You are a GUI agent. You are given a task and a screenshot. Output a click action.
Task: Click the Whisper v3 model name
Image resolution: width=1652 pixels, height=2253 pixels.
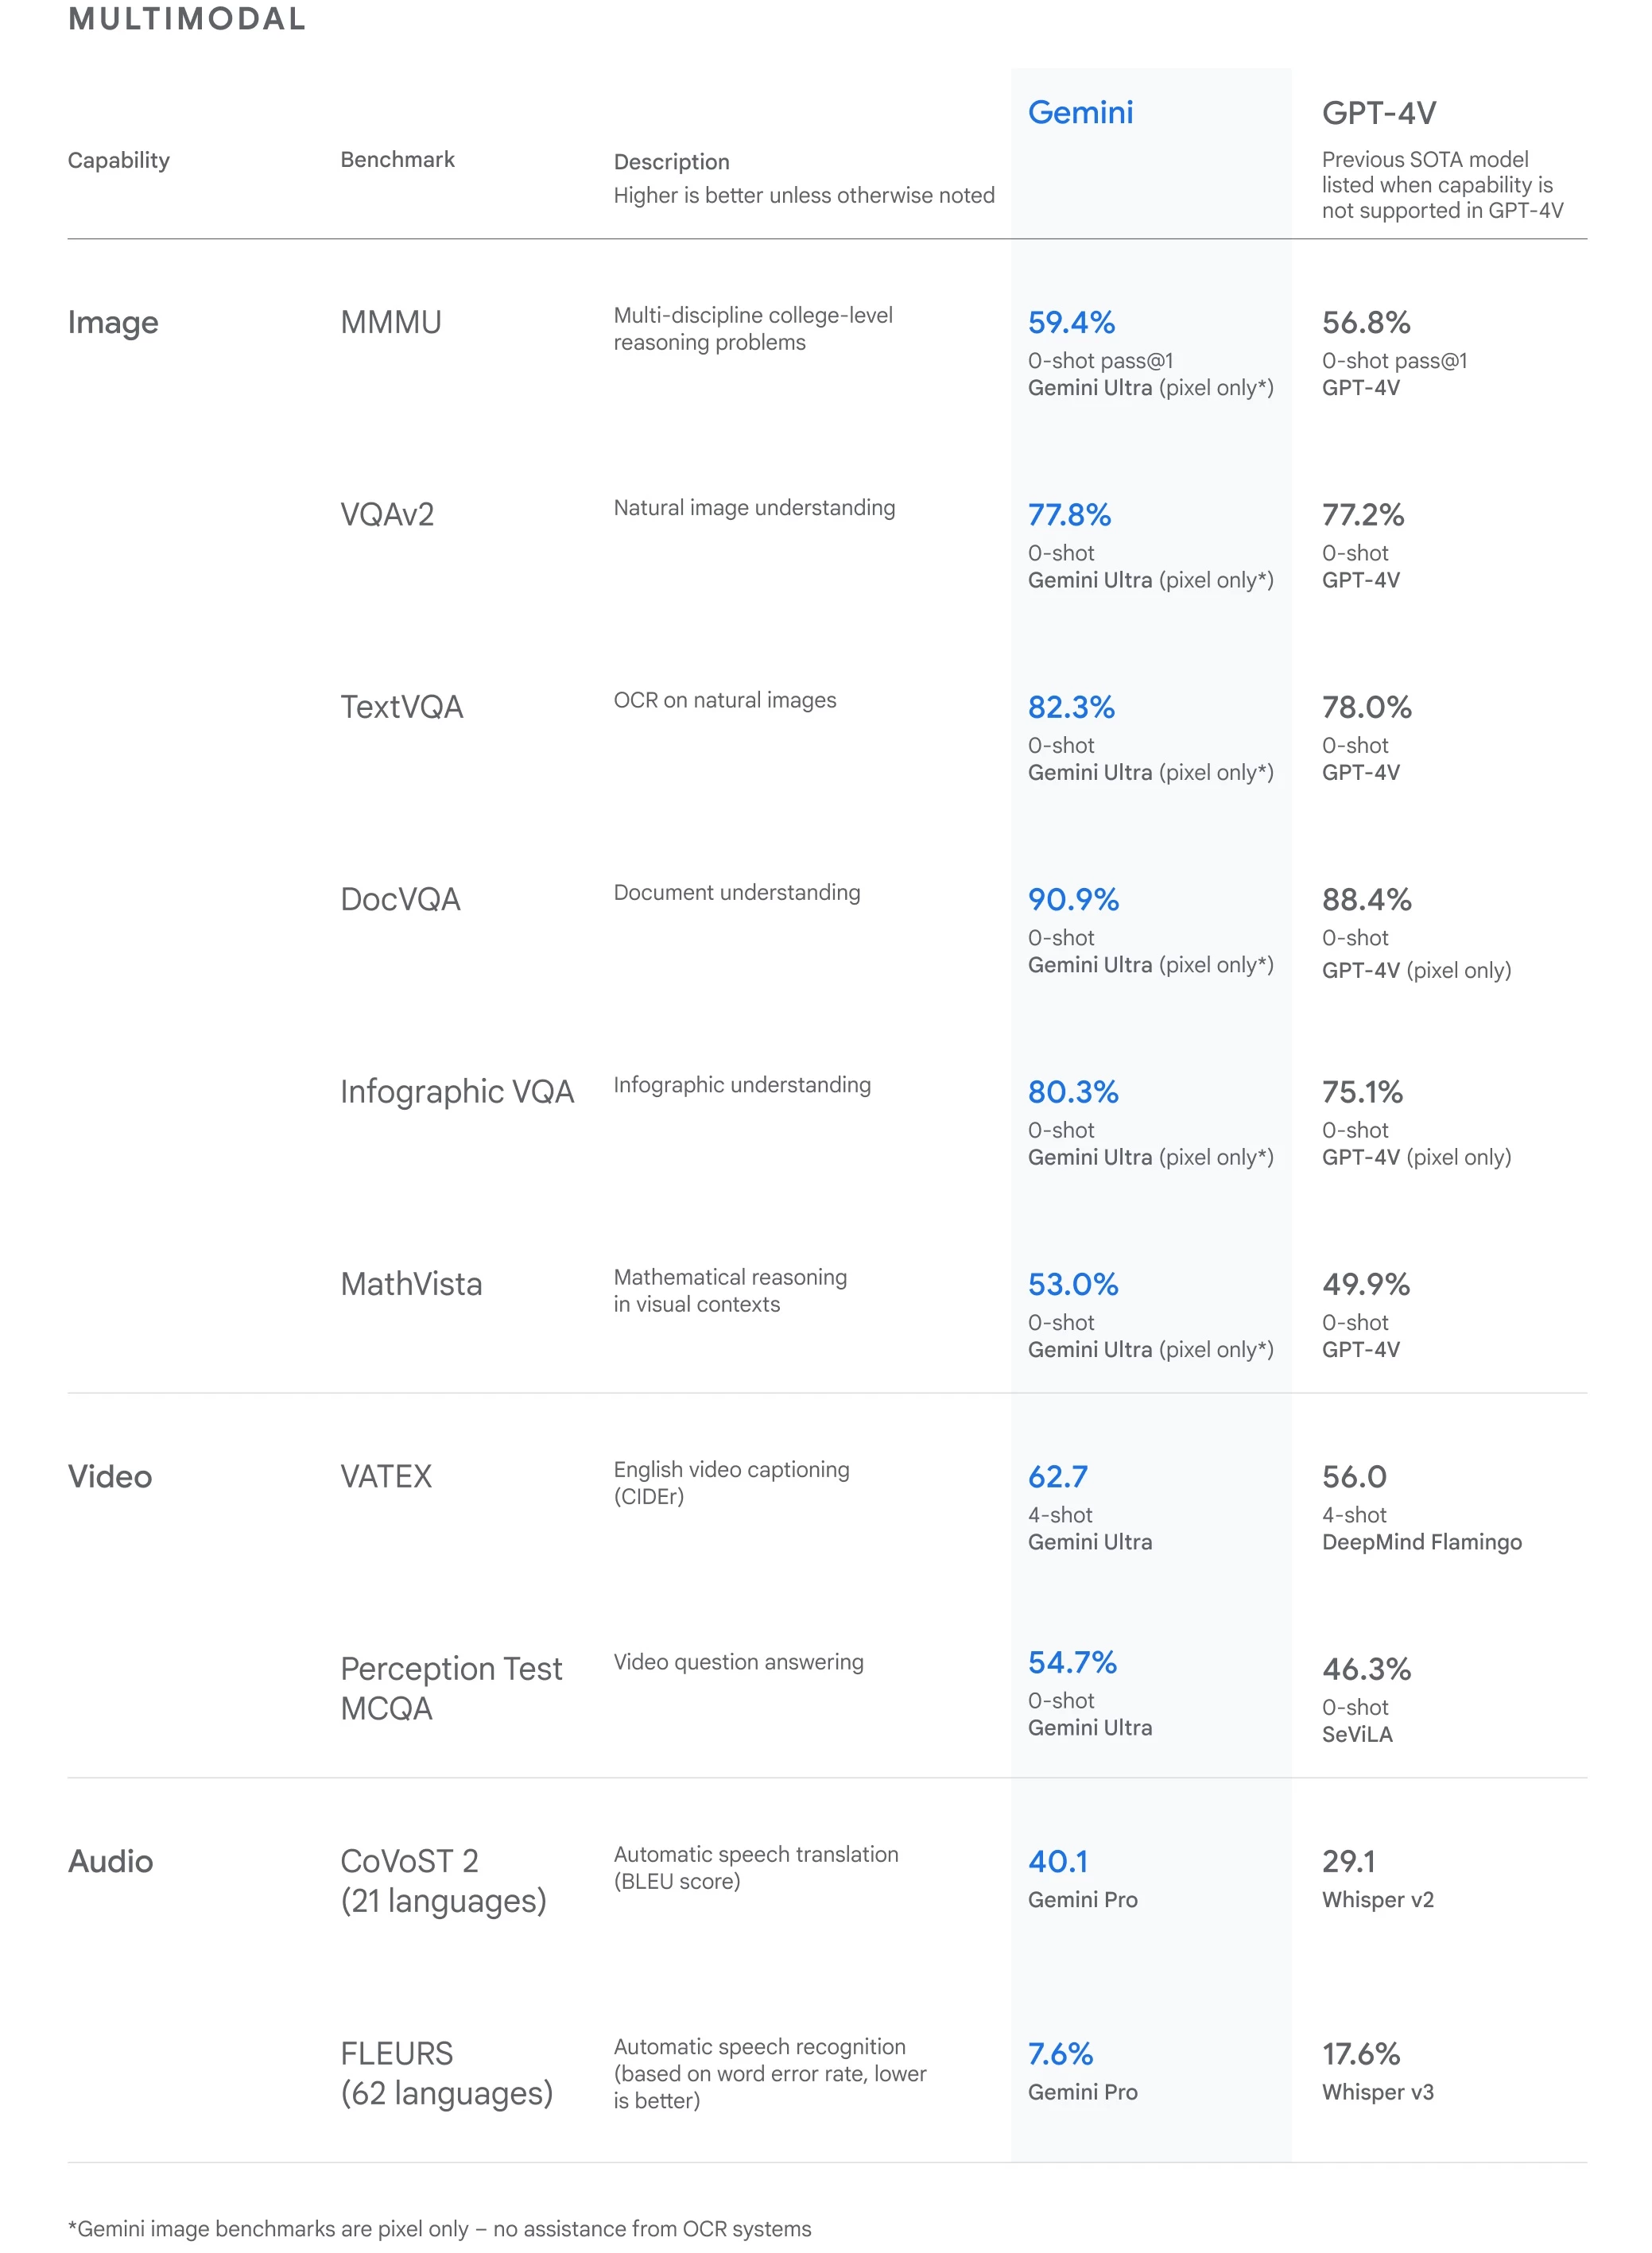1378,2092
